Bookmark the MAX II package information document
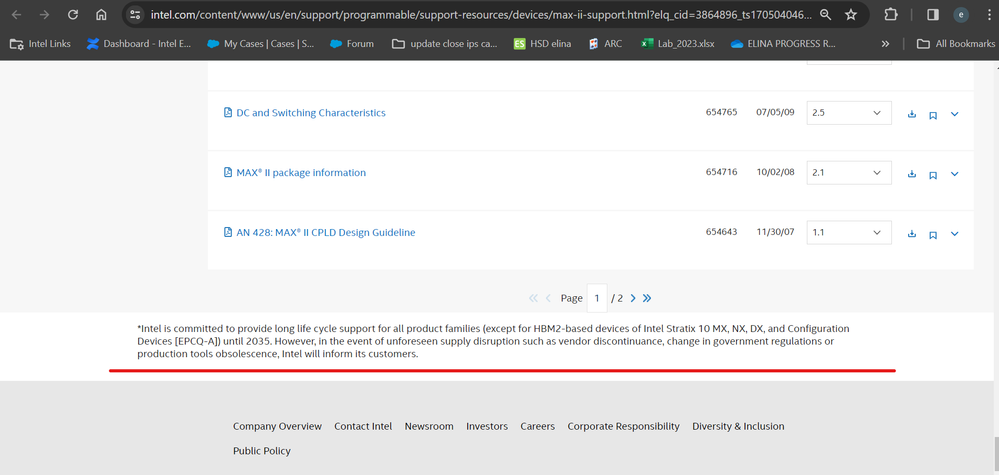 point(933,174)
